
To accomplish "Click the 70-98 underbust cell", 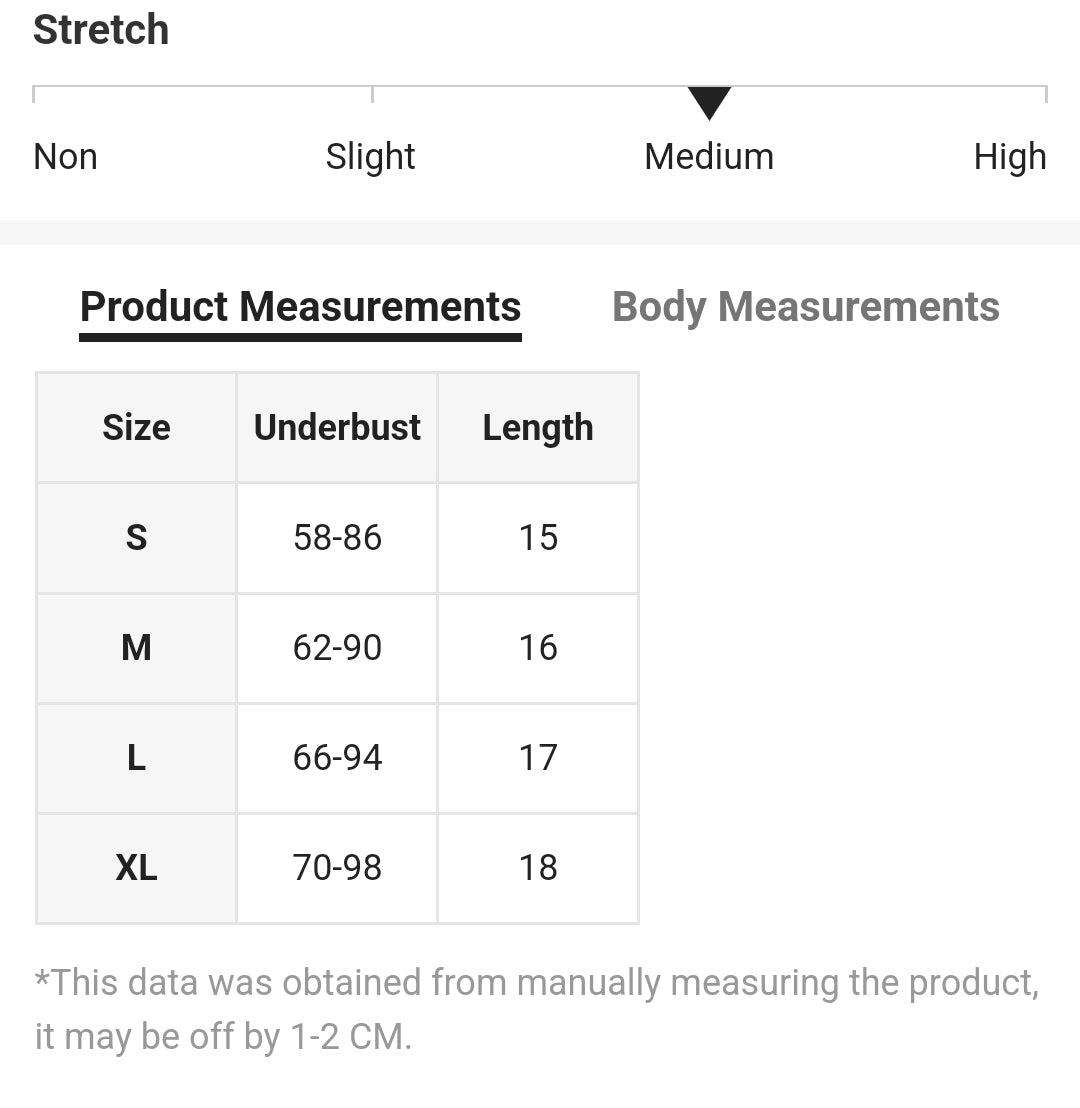I will tap(337, 868).
